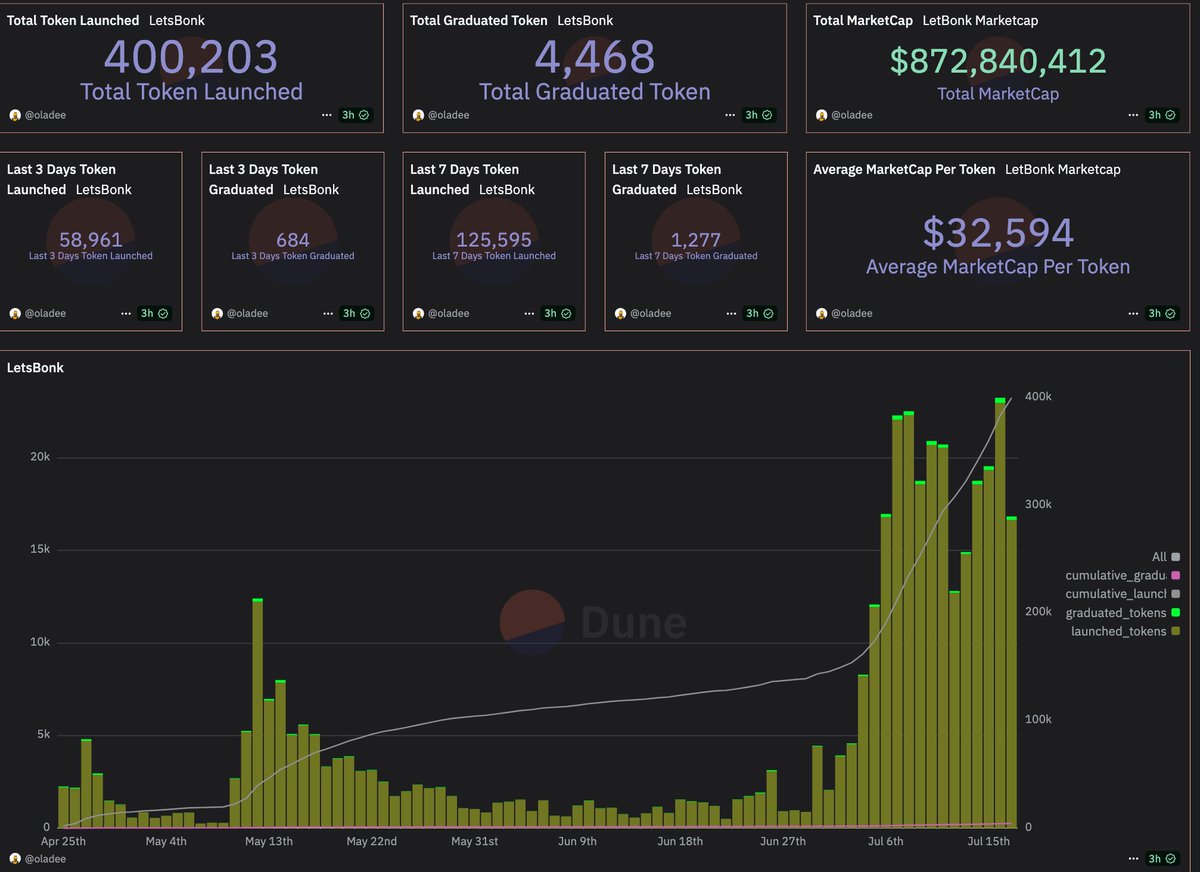
Task: Open @oladee profile on Average MarketCap Per Token card
Action: pos(851,313)
